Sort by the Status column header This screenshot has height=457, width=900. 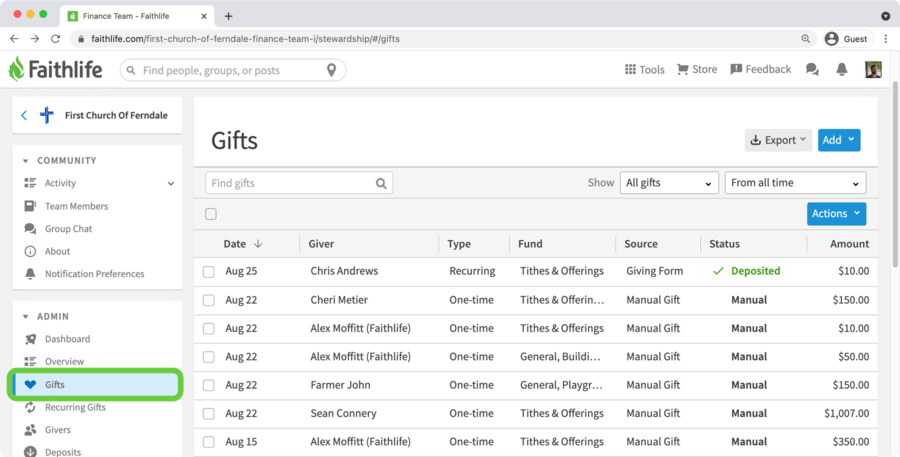pos(724,244)
